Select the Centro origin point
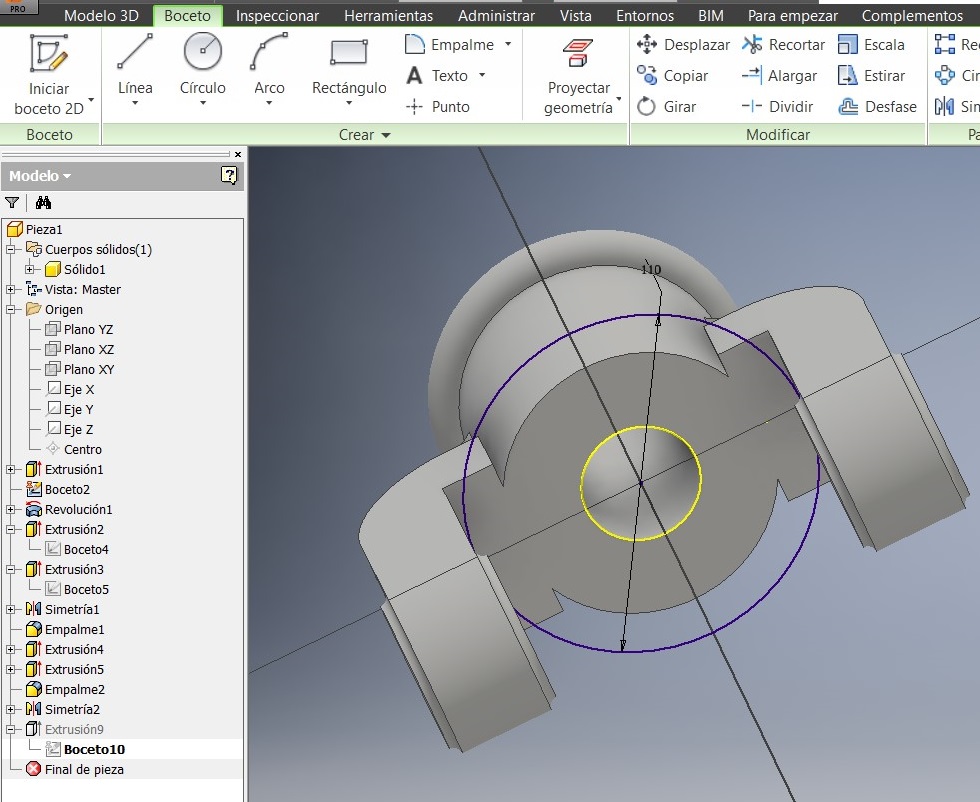980x802 pixels. tap(74, 449)
